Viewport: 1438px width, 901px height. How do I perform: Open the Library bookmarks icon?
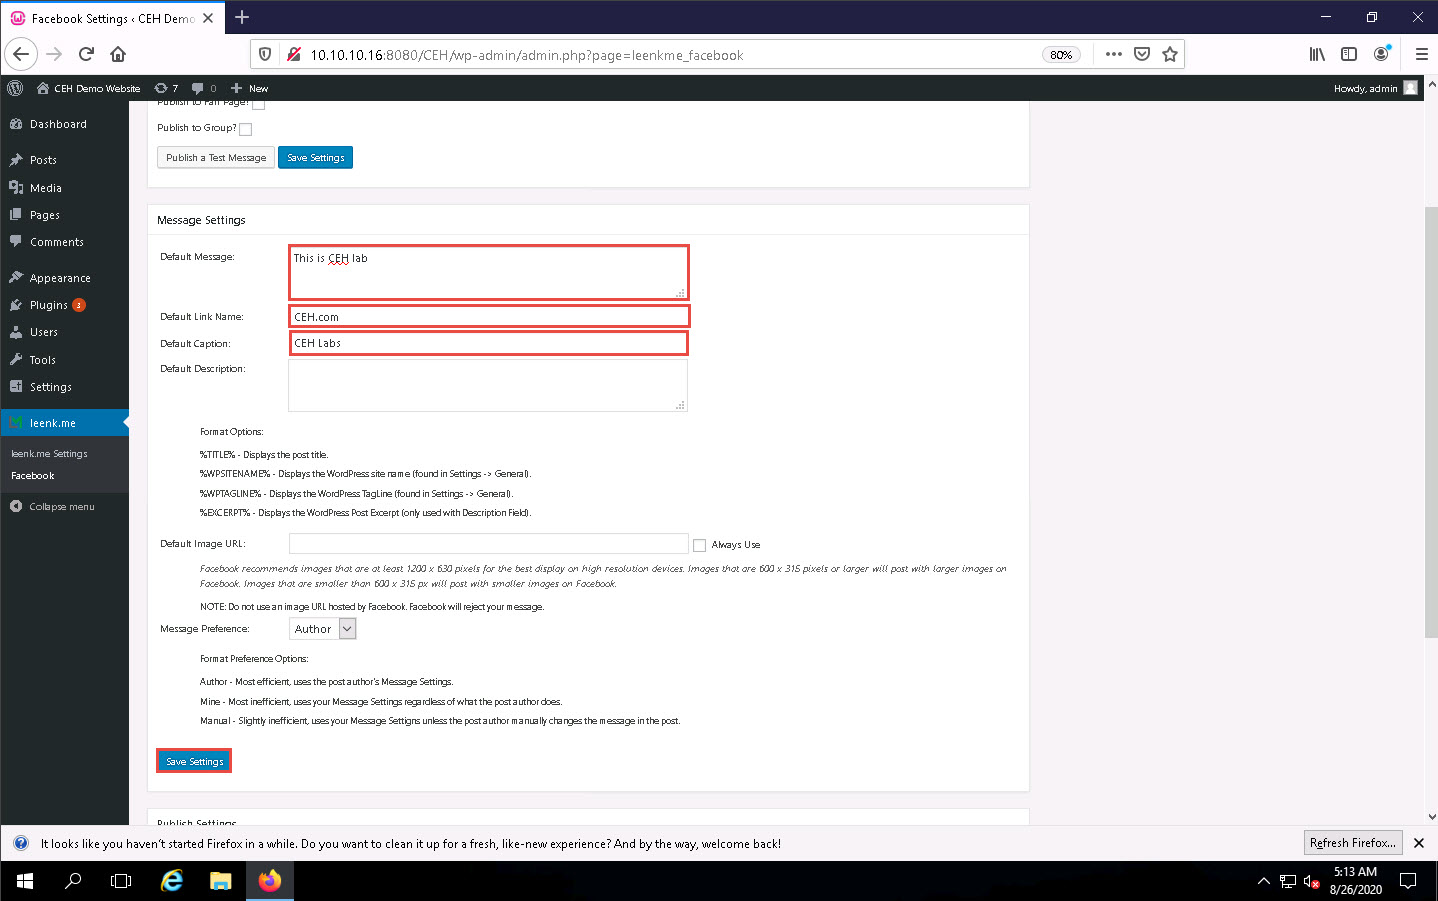tap(1317, 54)
